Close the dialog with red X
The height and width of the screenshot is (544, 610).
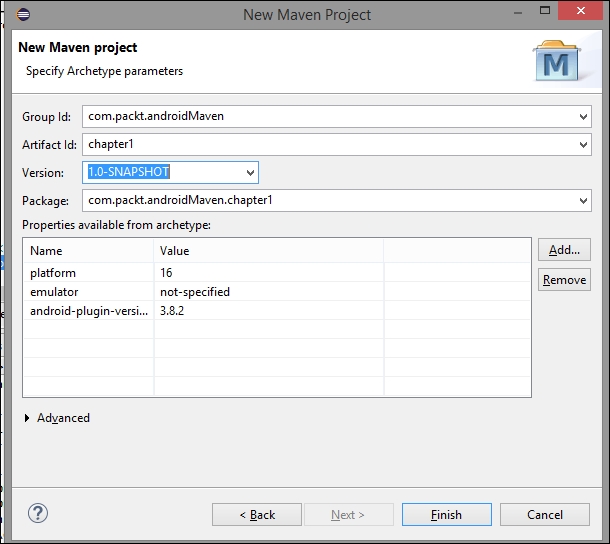[x=580, y=11]
